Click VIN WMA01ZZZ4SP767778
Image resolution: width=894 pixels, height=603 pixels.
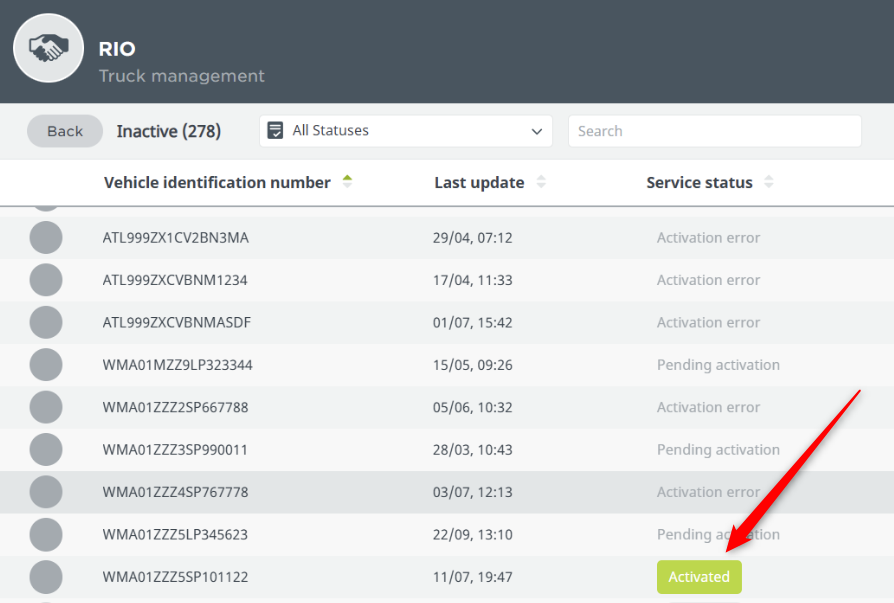(x=176, y=492)
